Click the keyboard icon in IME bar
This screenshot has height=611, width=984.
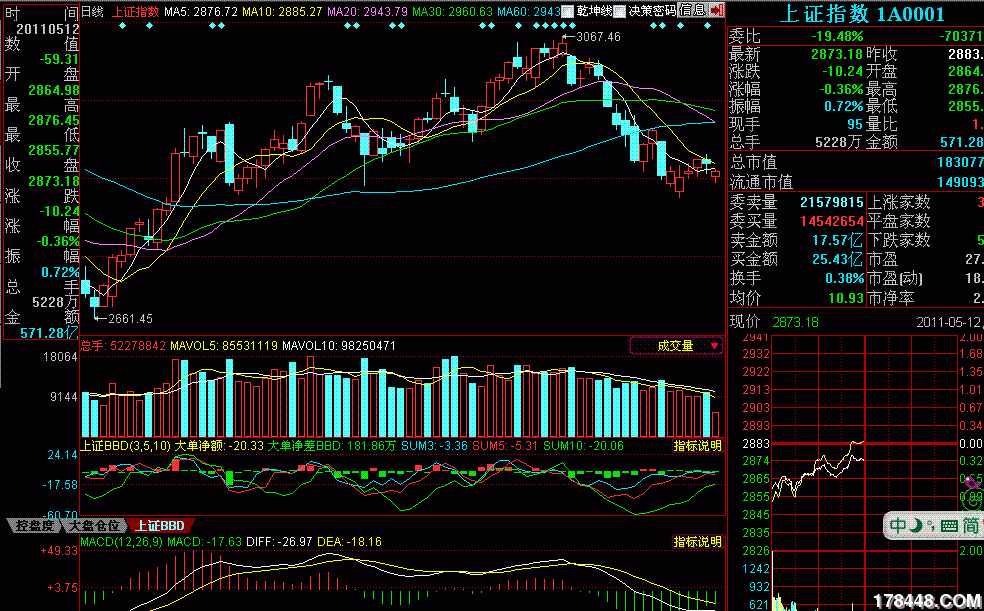tap(948, 525)
